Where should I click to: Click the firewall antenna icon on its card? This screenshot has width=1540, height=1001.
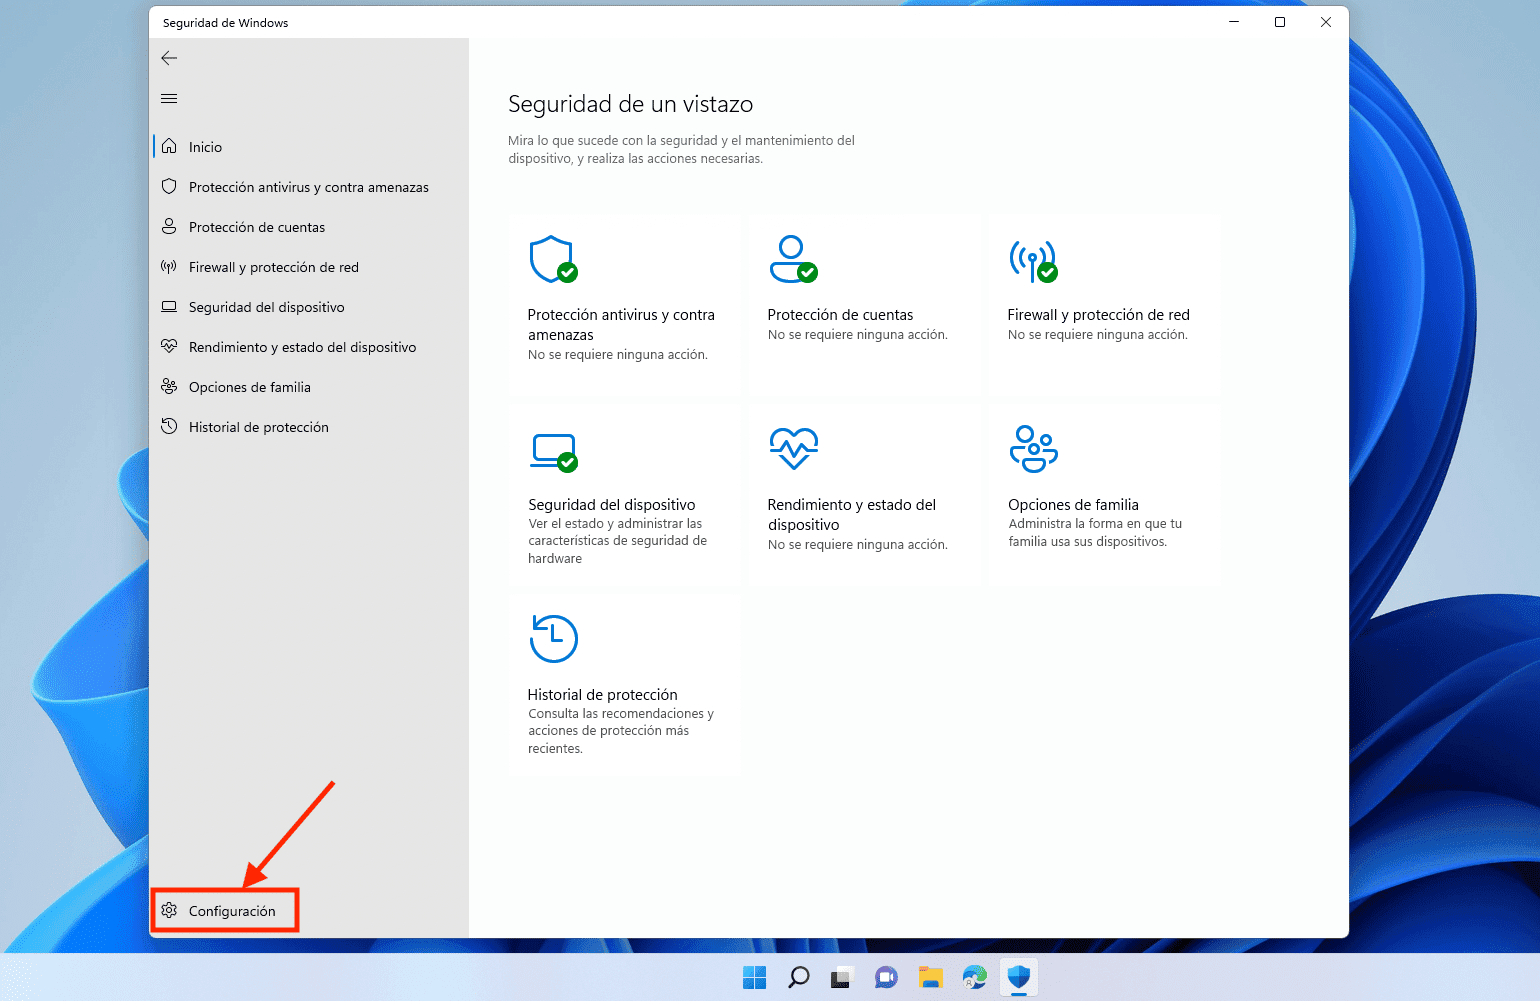tap(1033, 258)
